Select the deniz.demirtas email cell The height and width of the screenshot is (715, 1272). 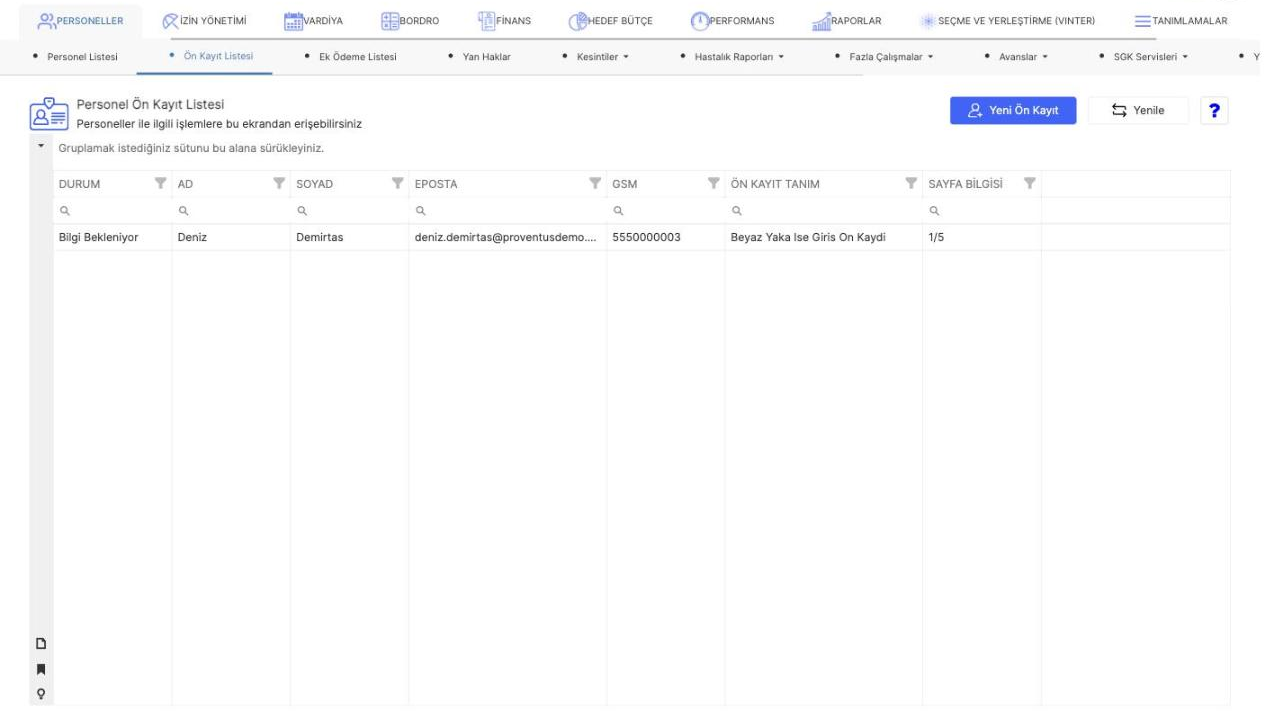507,237
